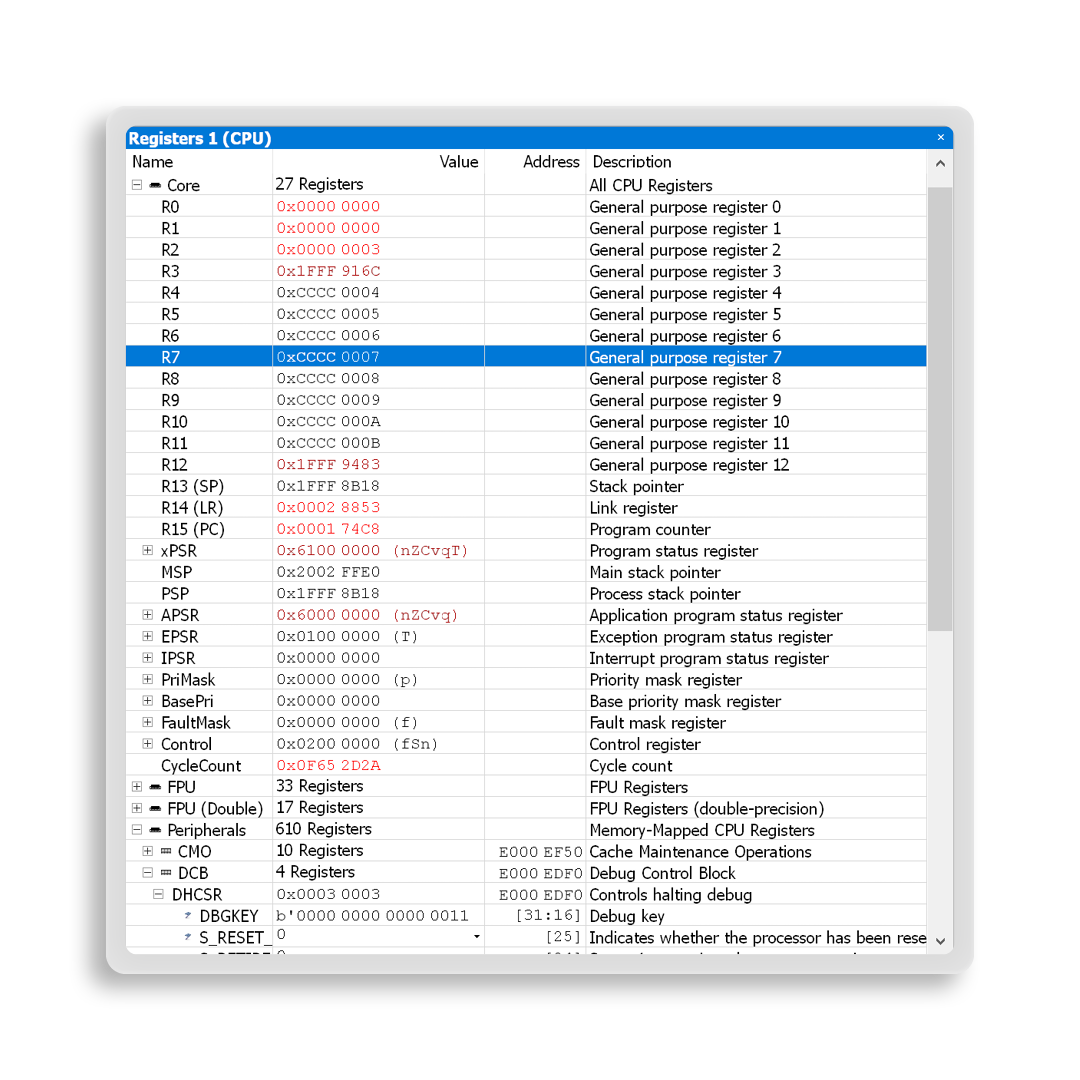Click the Peripherals chip icon
The height and width of the screenshot is (1080, 1080).
tap(155, 831)
